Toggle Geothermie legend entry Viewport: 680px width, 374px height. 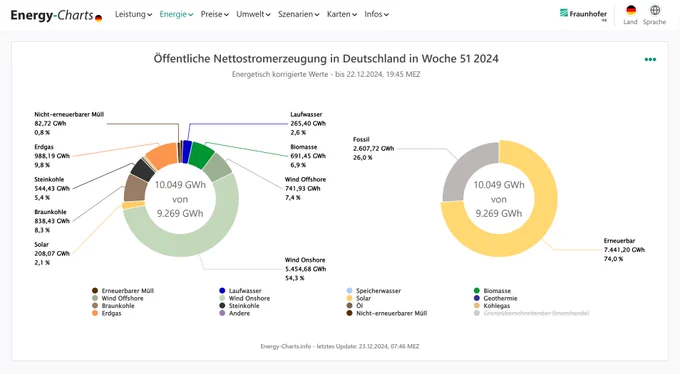pyautogui.click(x=496, y=298)
